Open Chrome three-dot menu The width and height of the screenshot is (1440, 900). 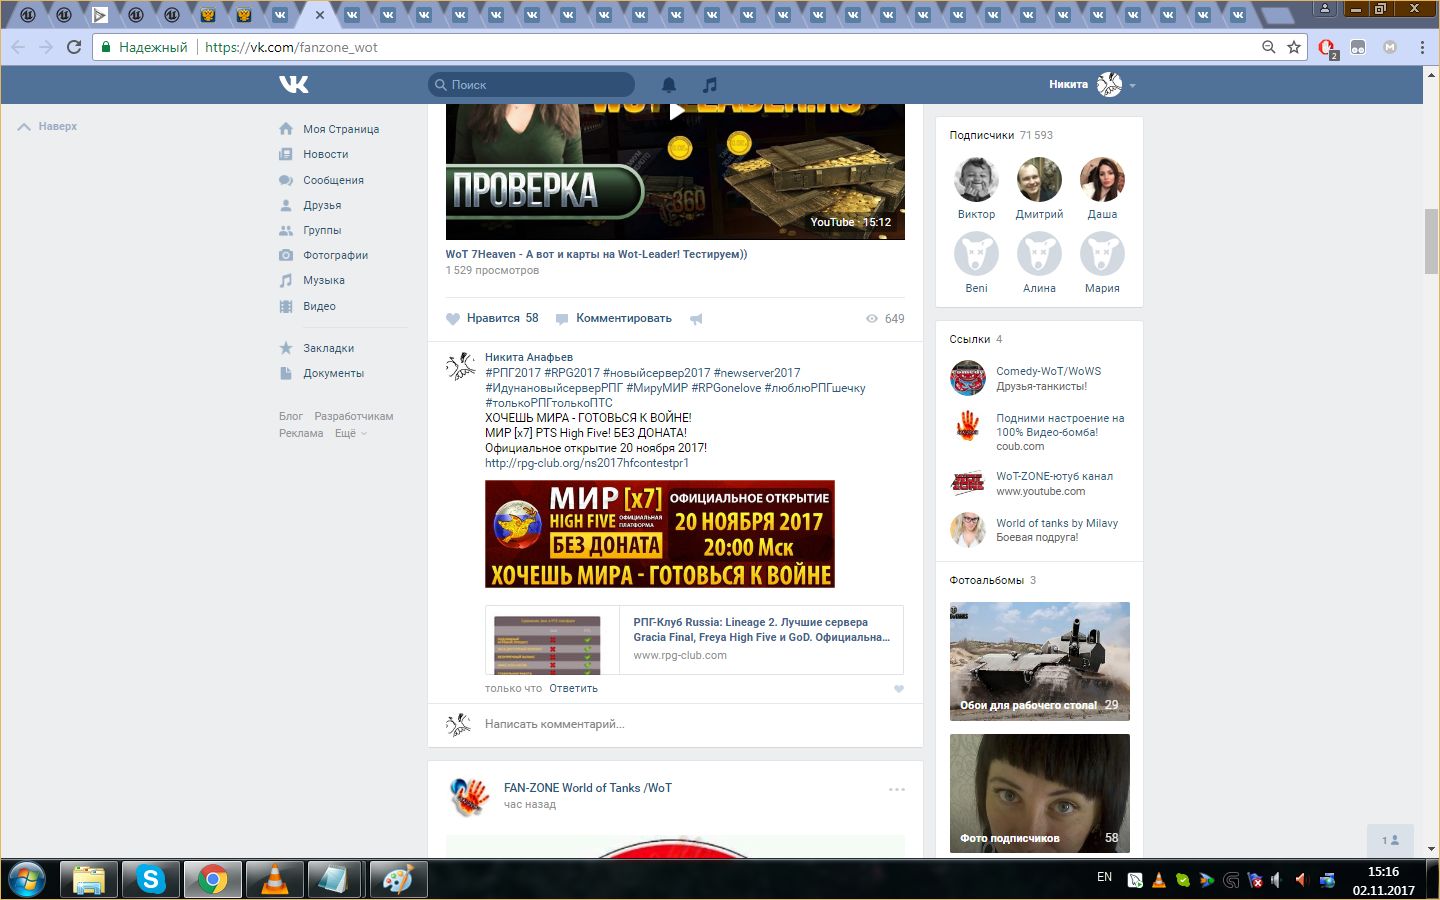tap(1422, 47)
